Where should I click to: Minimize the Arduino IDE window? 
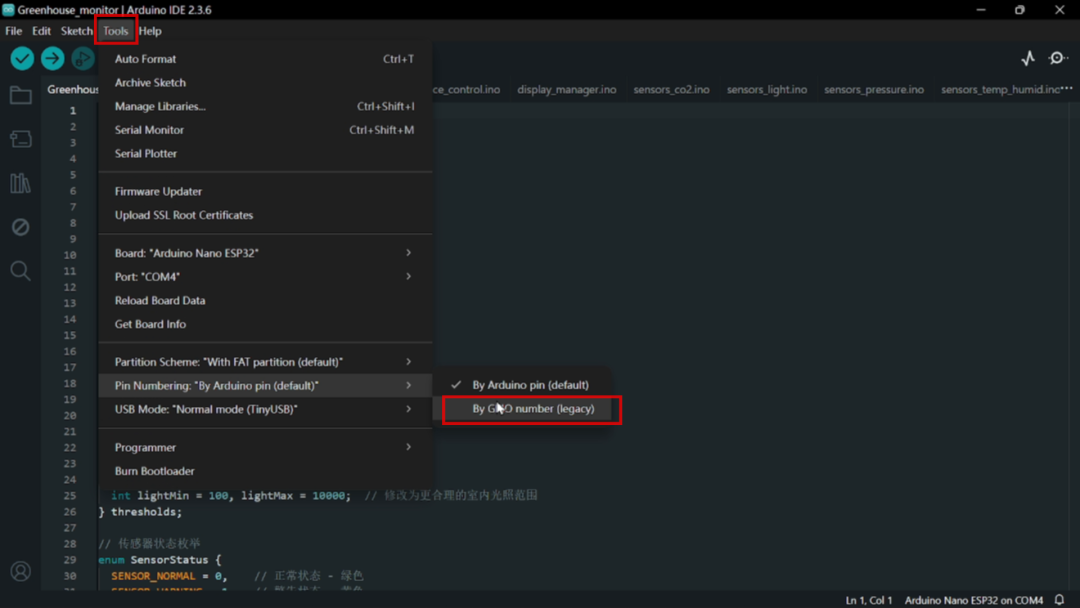[x=981, y=10]
